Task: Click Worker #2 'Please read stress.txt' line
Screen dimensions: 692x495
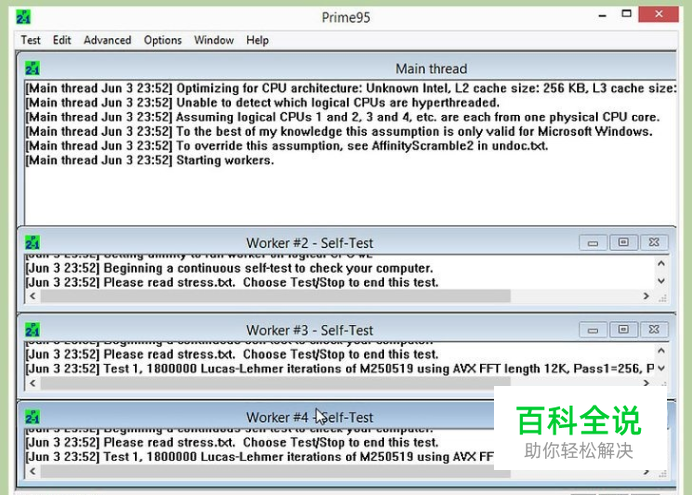Action: [232, 282]
